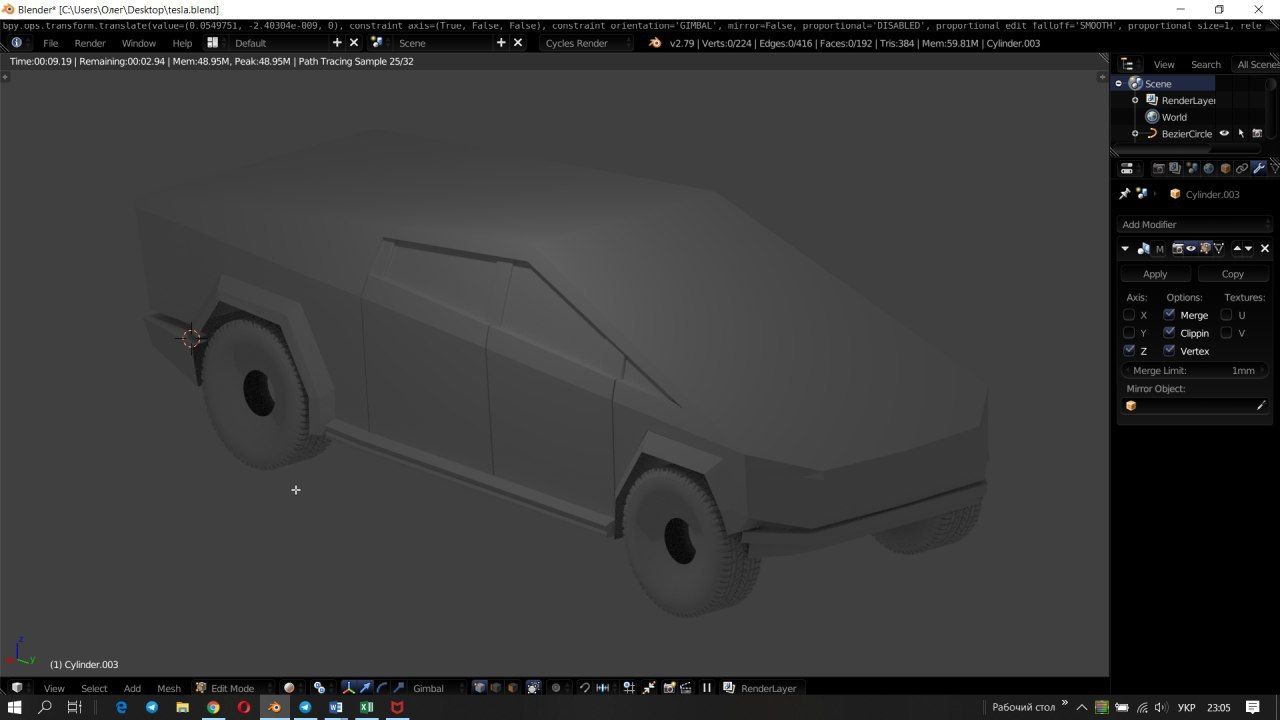Open the Constraints properties tab

[x=1242, y=168]
